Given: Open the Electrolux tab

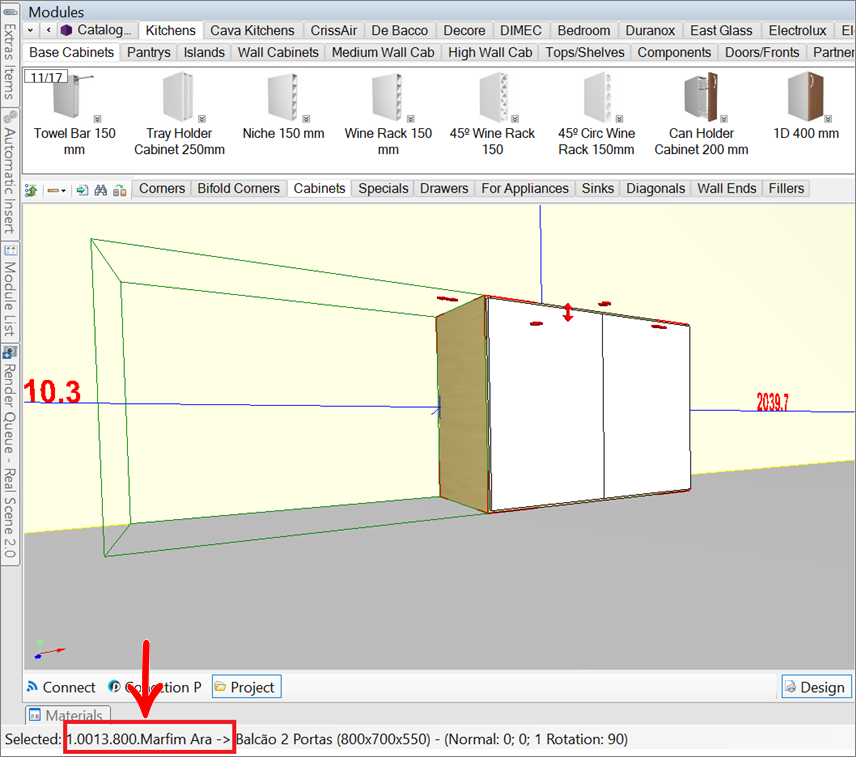Looking at the screenshot, I should [x=798, y=30].
